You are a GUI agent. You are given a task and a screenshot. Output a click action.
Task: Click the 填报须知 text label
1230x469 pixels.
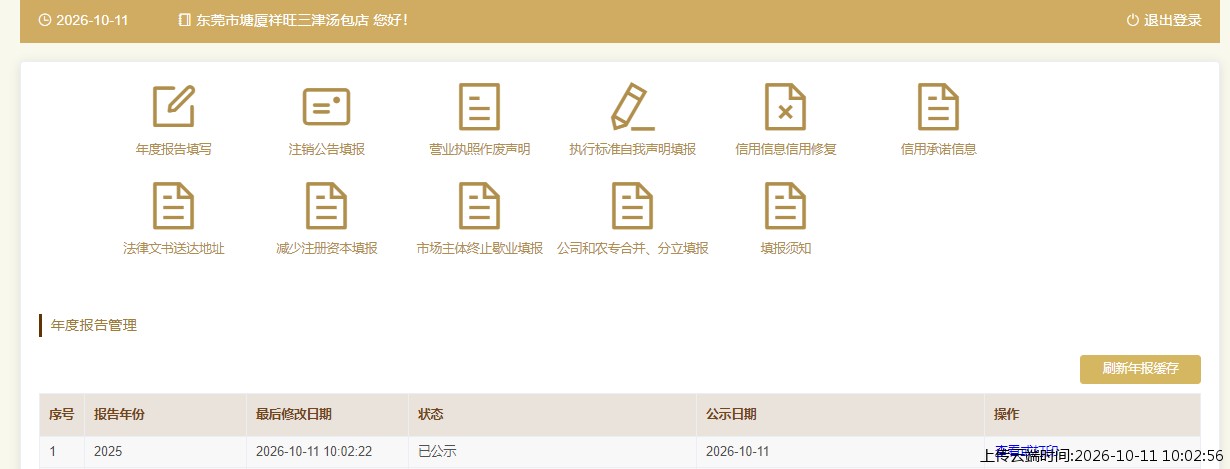pos(785,248)
